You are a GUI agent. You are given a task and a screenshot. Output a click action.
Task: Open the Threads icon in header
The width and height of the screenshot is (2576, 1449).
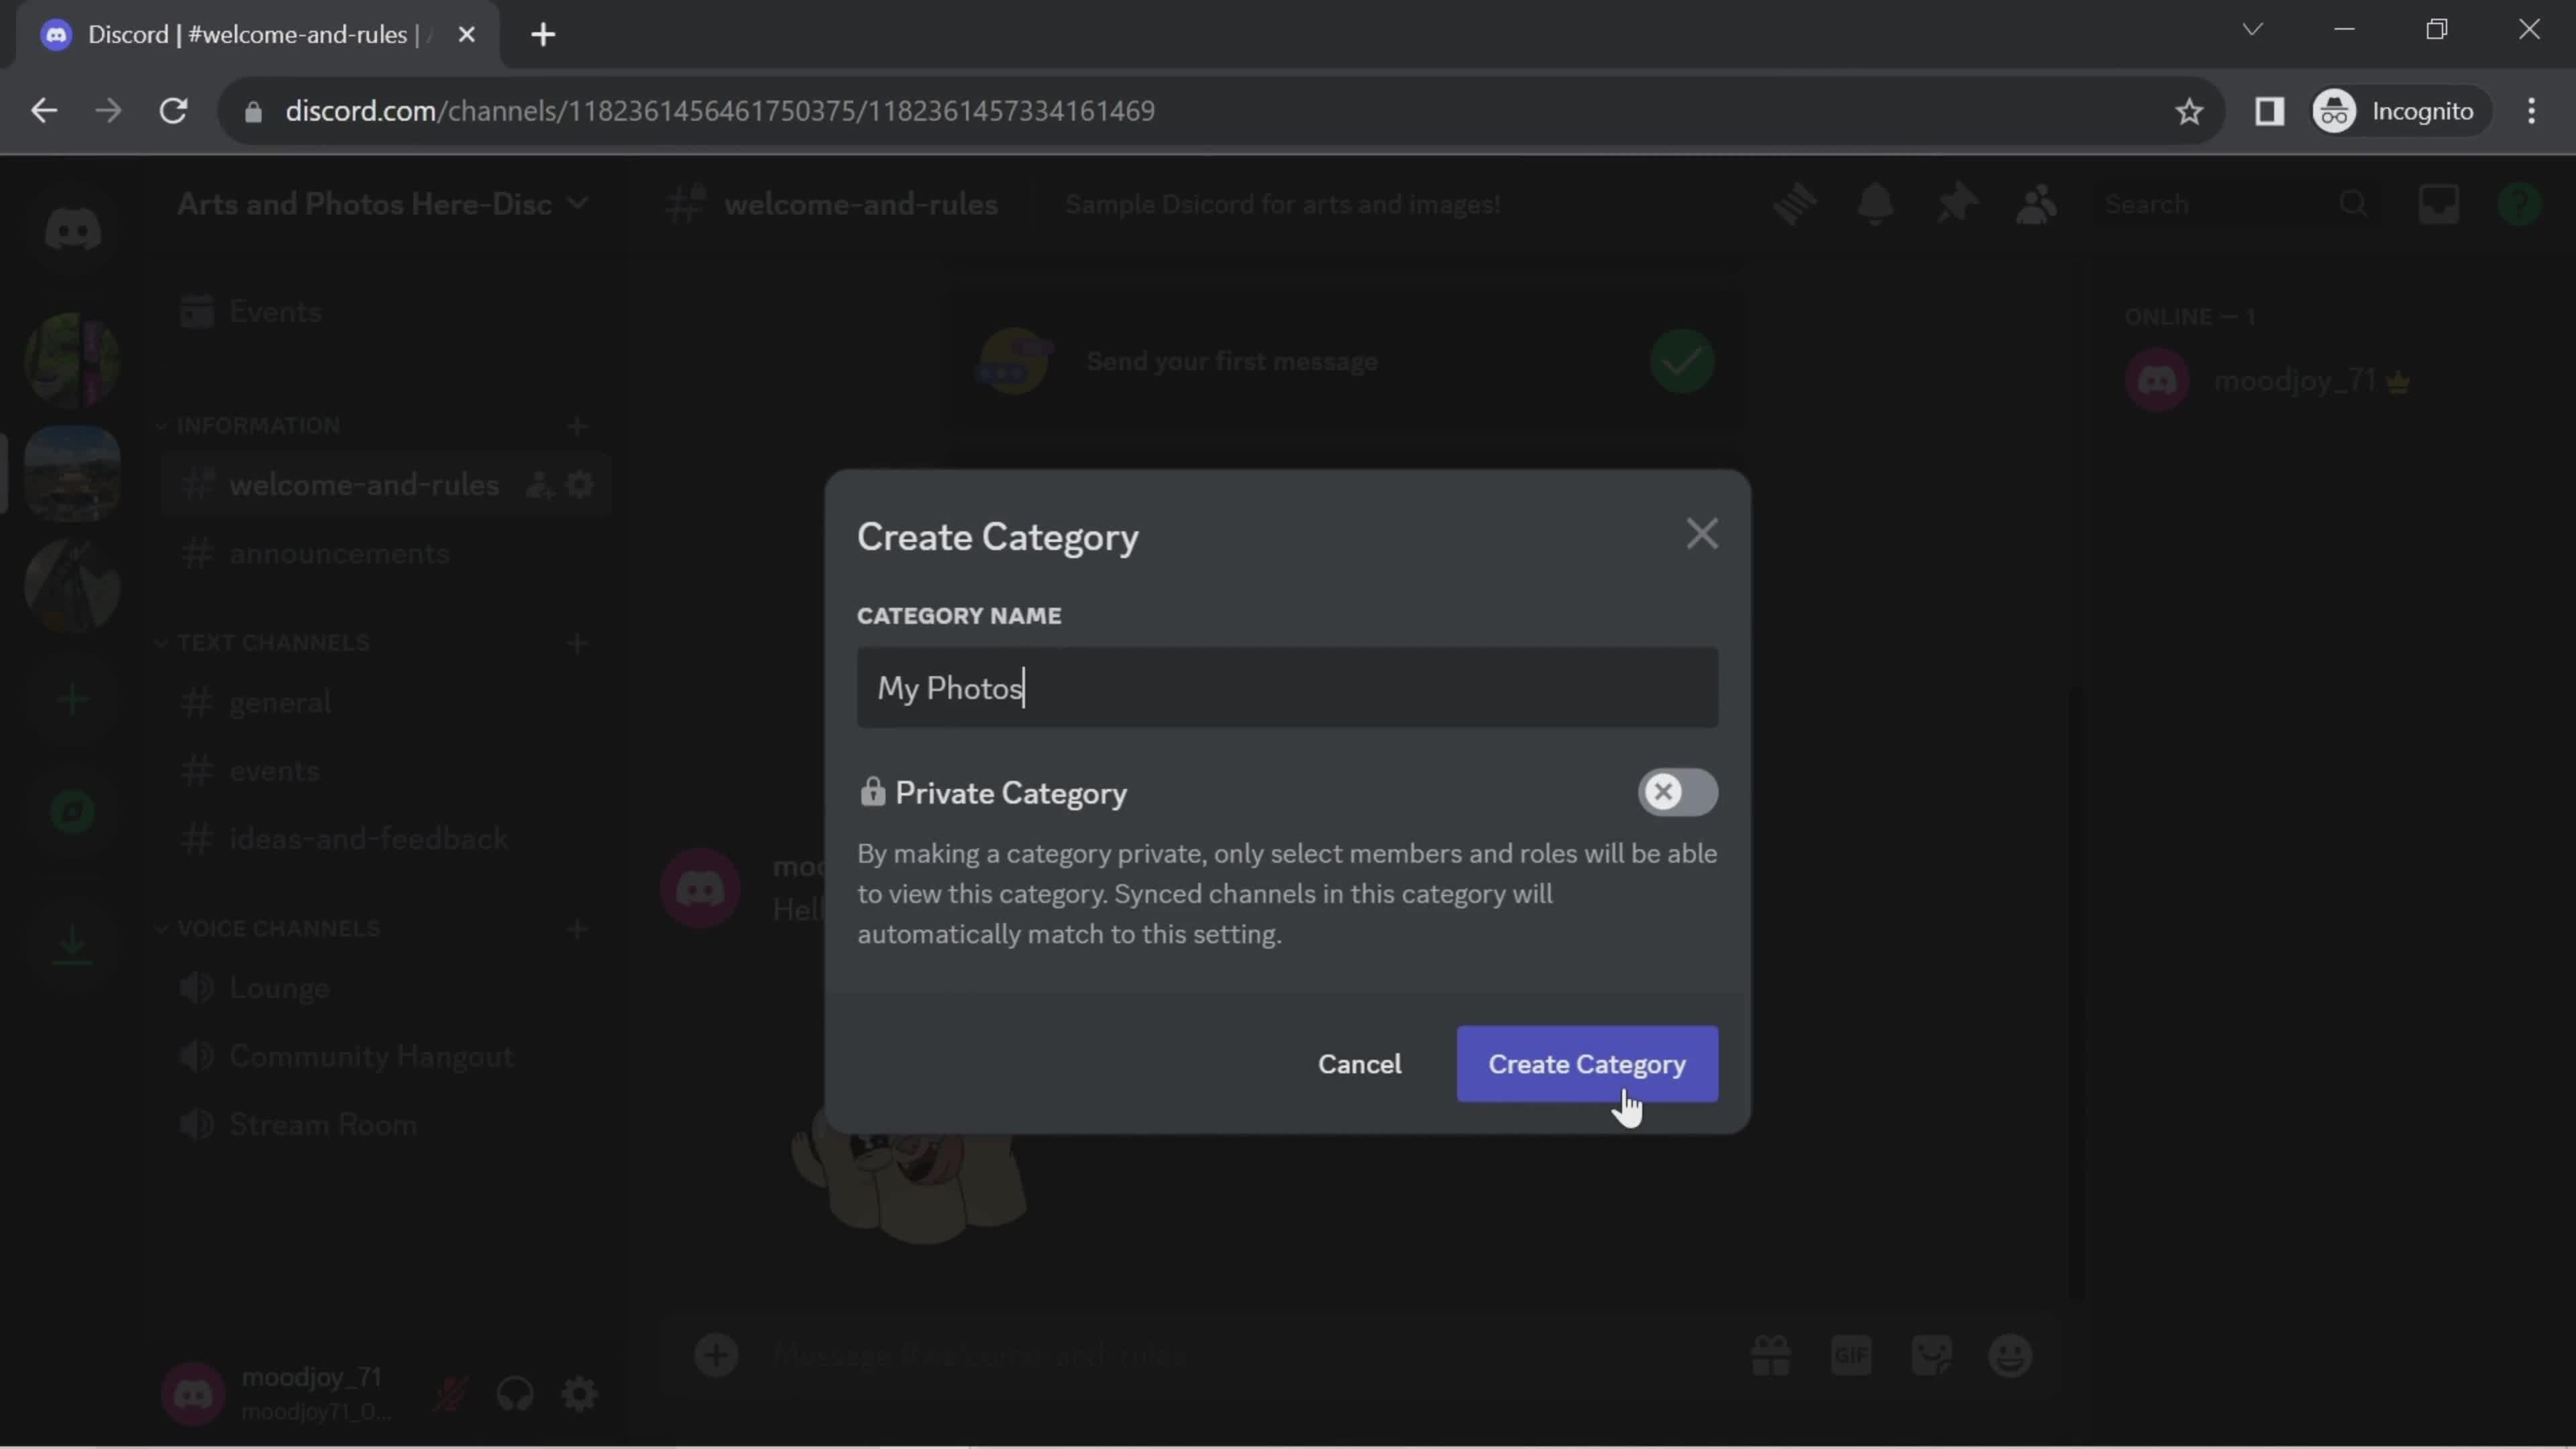[1795, 204]
